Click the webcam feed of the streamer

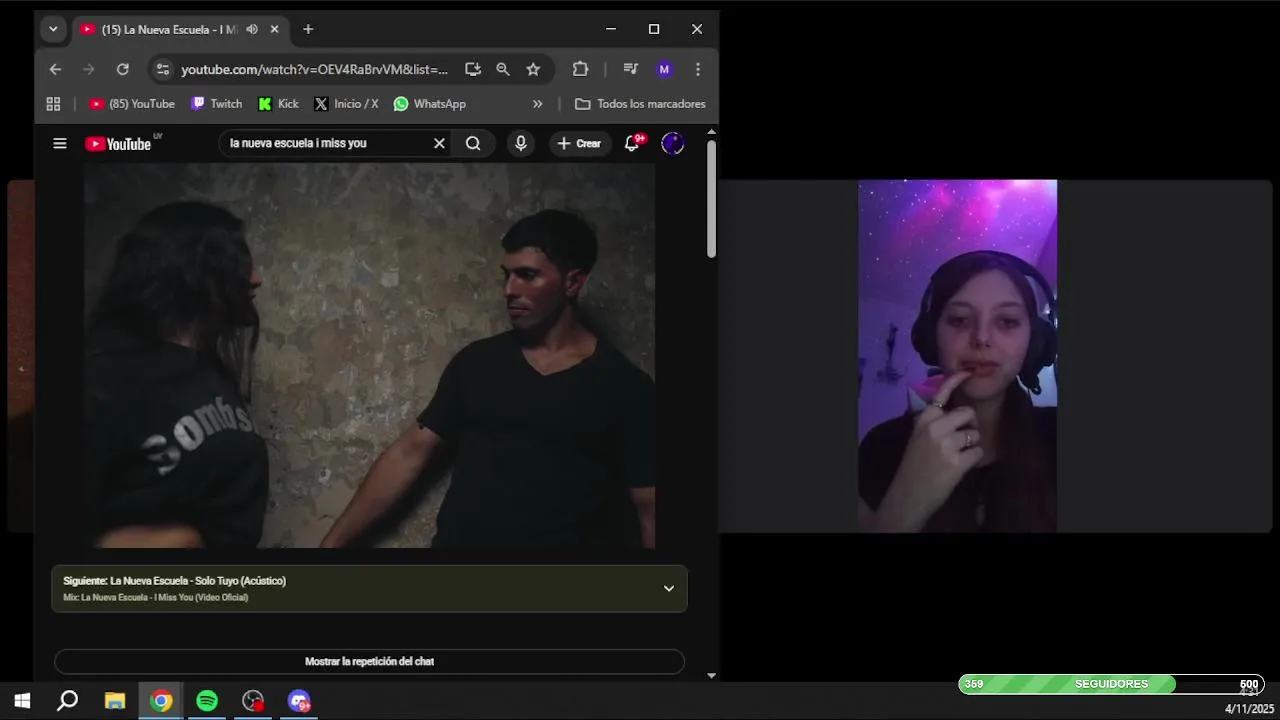tap(957, 356)
